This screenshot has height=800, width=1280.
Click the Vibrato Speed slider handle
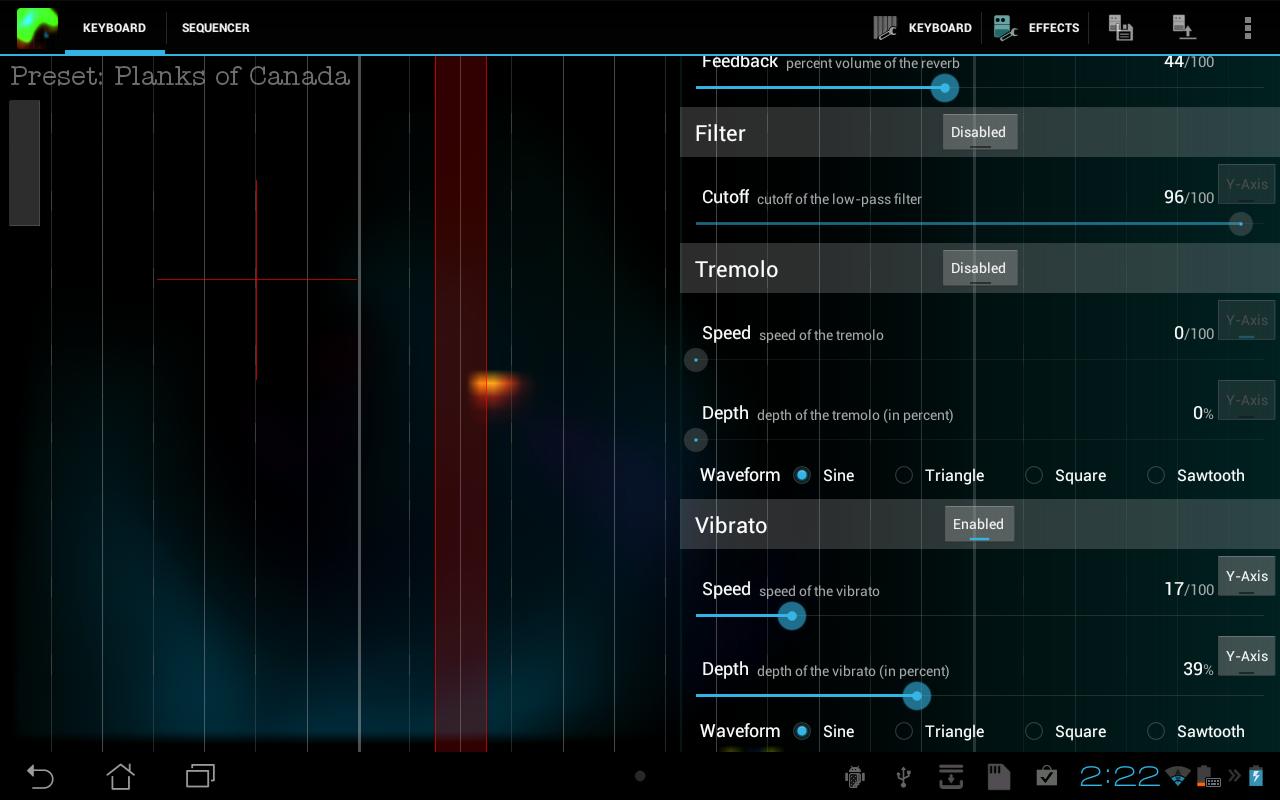[792, 616]
